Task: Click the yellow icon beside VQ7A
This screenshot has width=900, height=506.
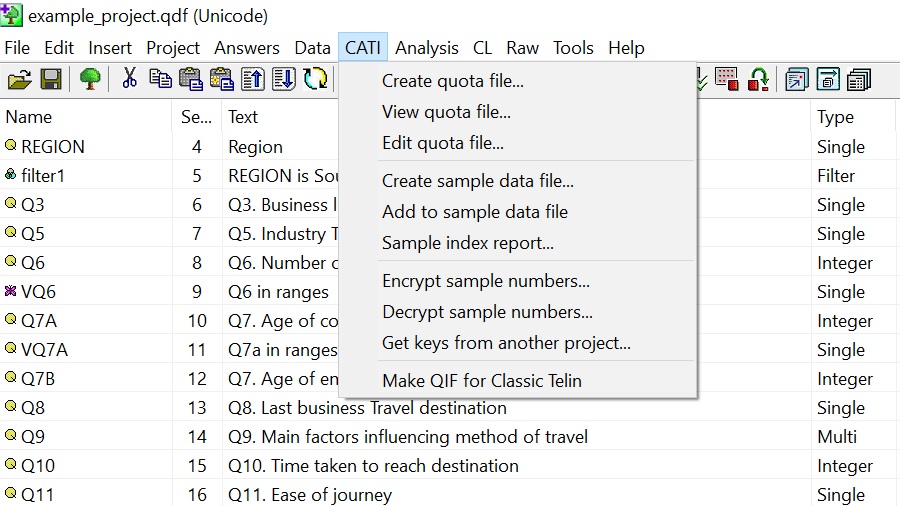Action: (x=10, y=348)
